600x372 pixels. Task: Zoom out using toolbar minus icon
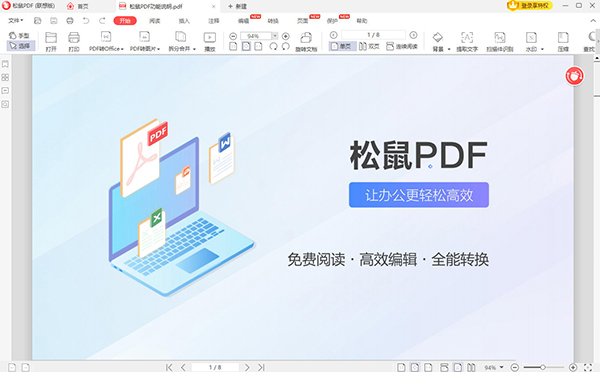click(233, 36)
